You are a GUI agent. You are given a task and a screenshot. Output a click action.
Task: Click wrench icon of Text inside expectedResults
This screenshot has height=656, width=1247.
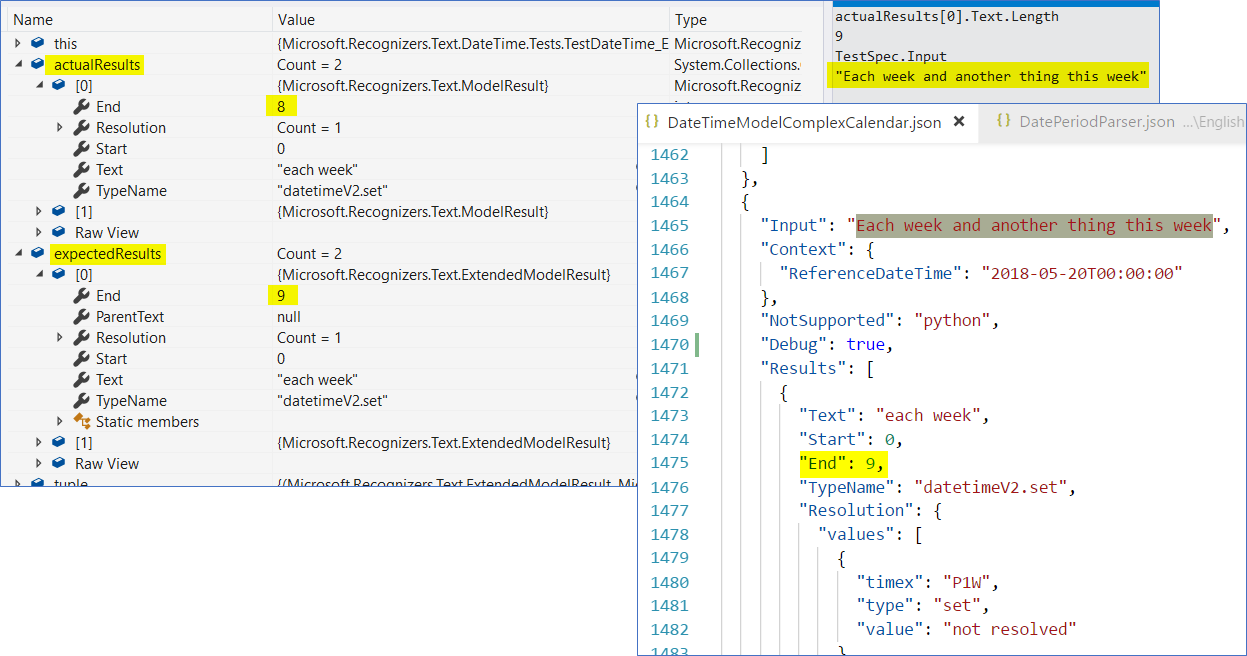click(82, 379)
